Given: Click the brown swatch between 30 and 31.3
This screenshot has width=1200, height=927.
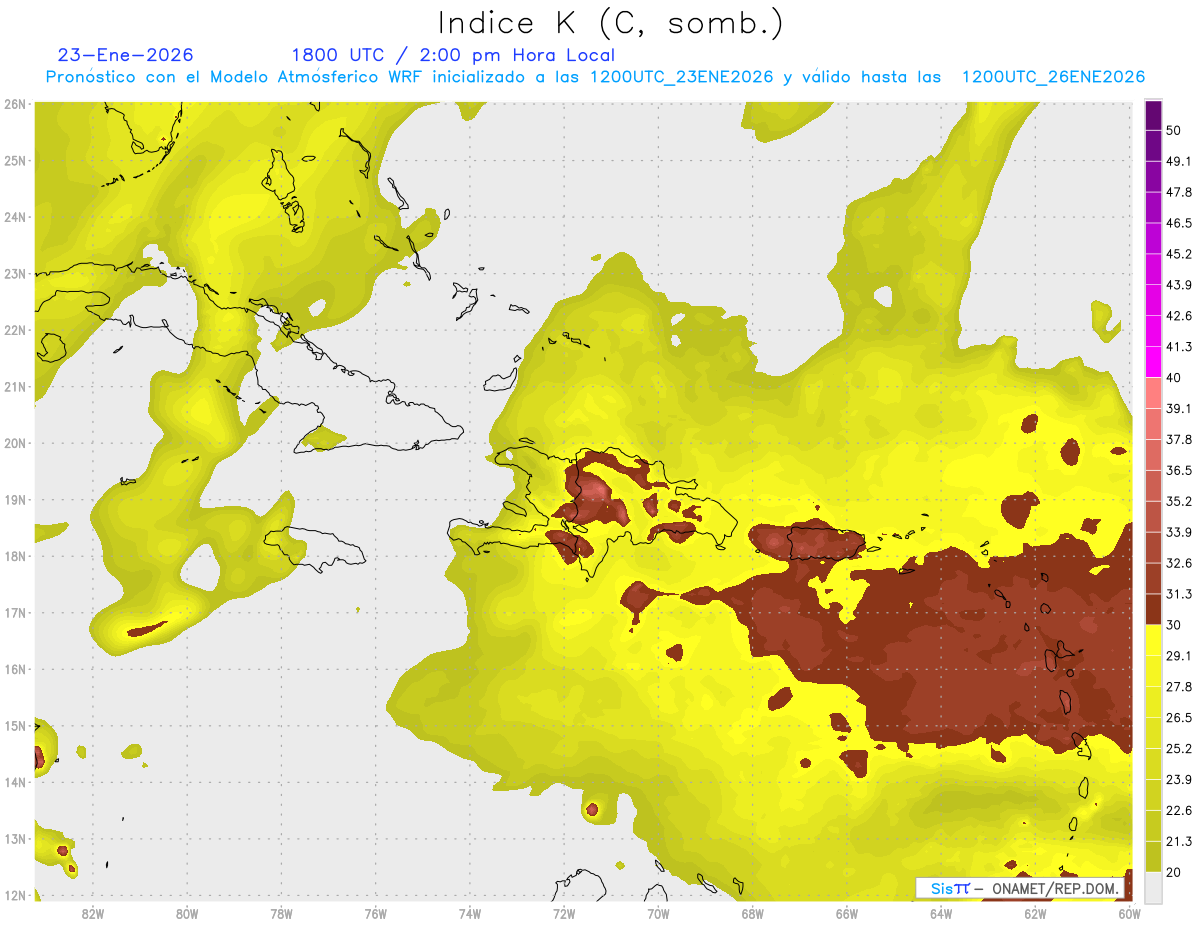Looking at the screenshot, I should (x=1153, y=610).
